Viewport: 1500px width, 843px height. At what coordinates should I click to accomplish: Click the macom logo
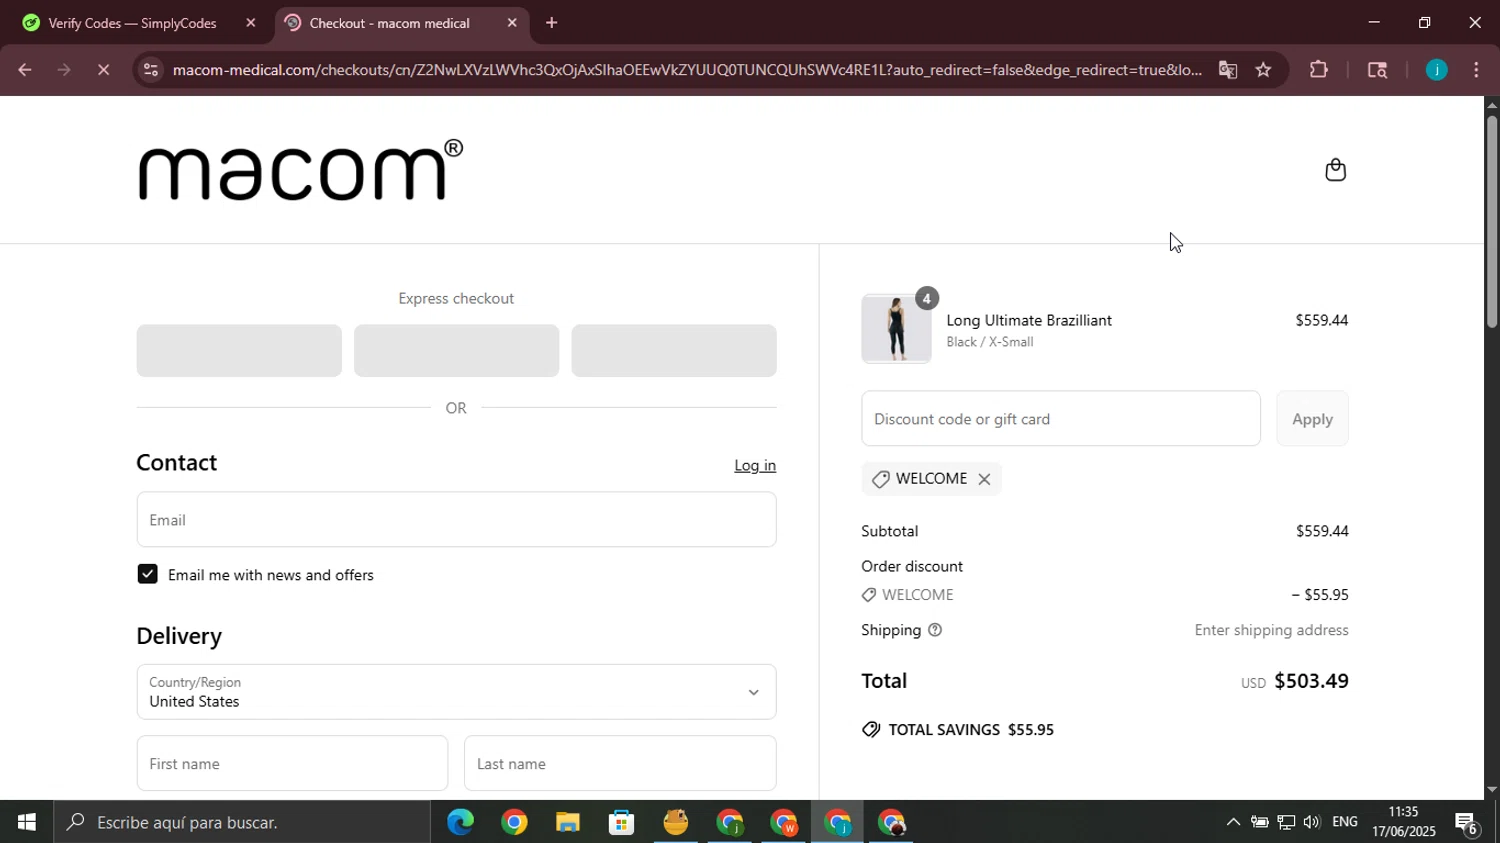(x=300, y=170)
